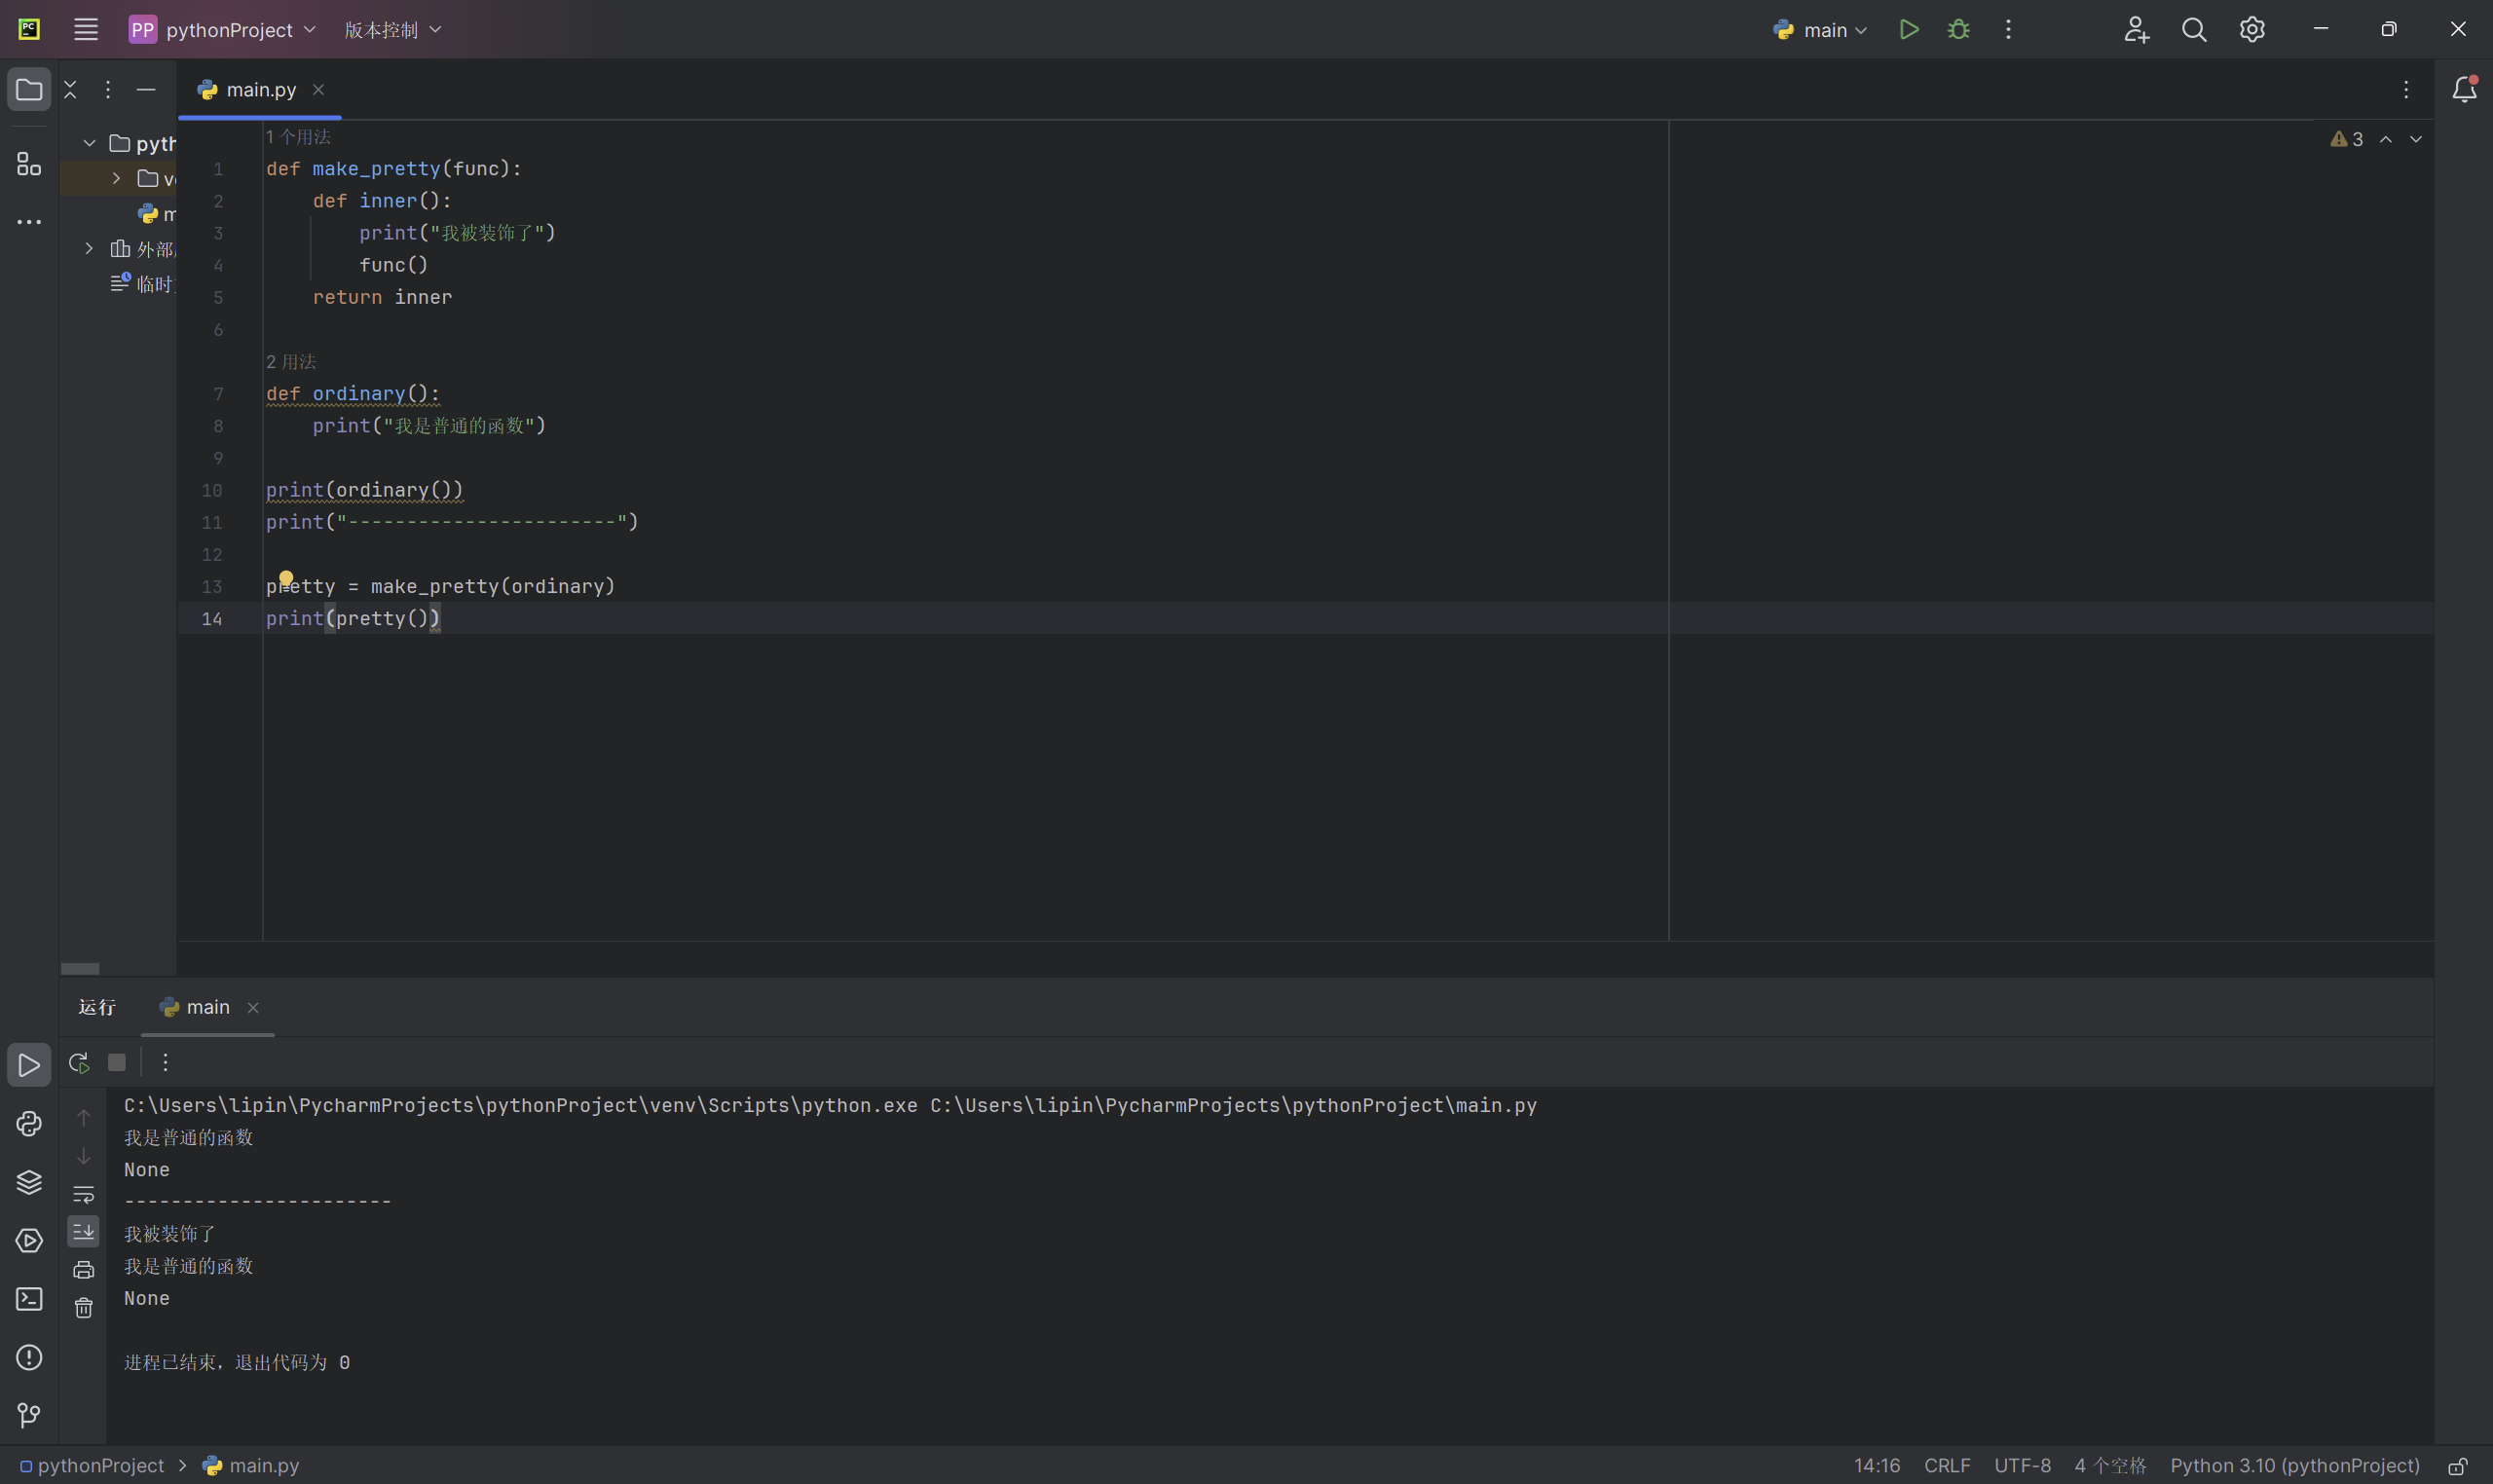Rerun main in the Run toolbar
This screenshot has width=2493, height=1484.
tap(79, 1062)
